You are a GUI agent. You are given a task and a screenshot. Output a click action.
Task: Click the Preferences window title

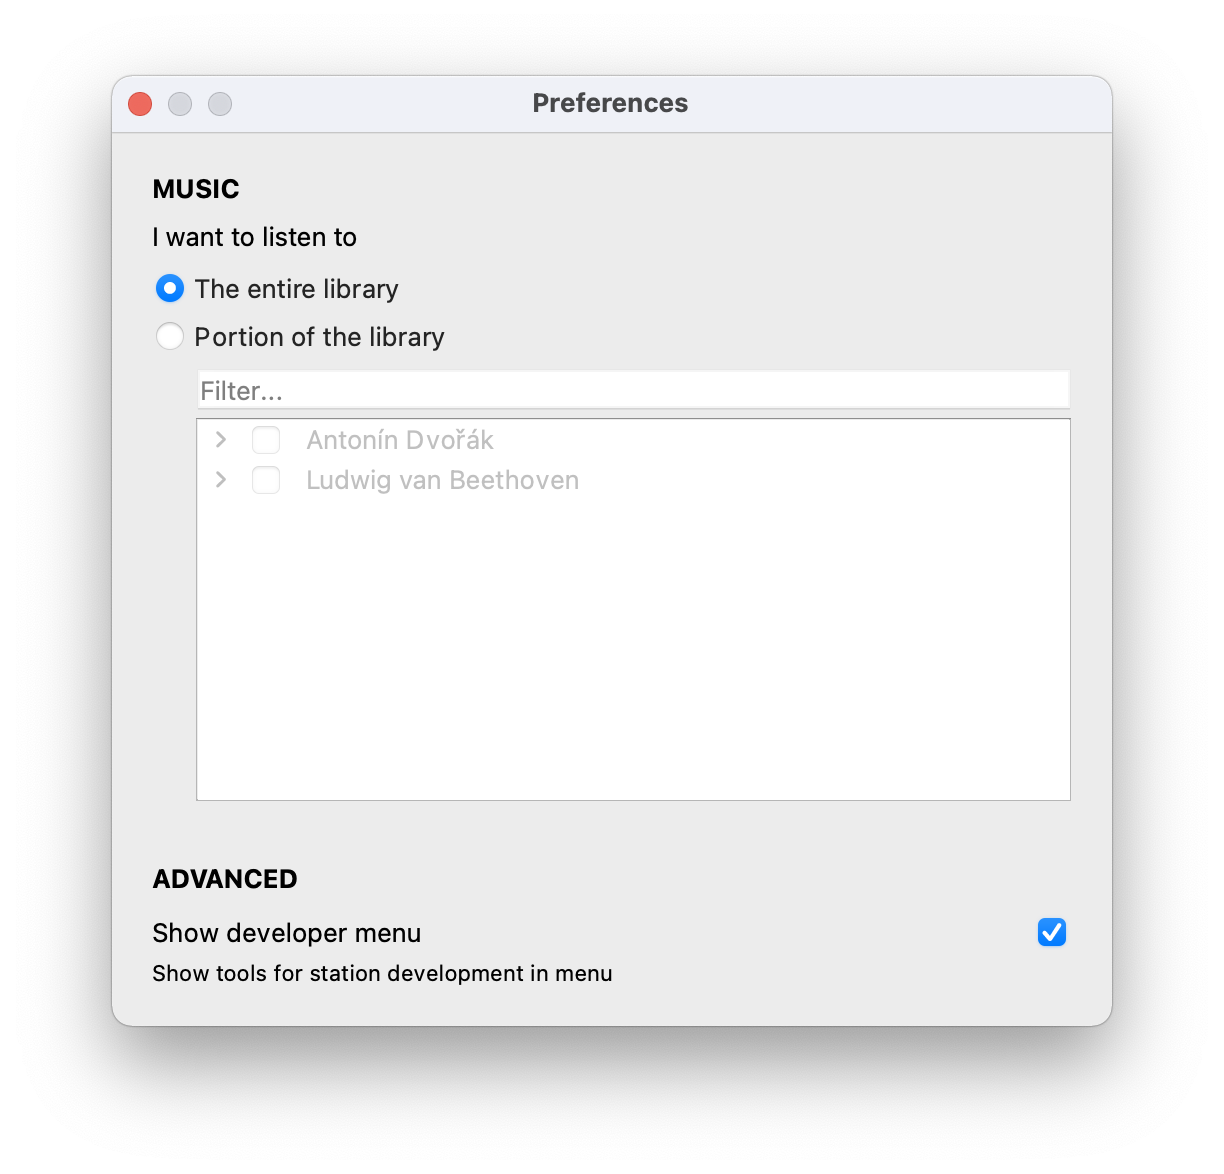click(x=610, y=103)
